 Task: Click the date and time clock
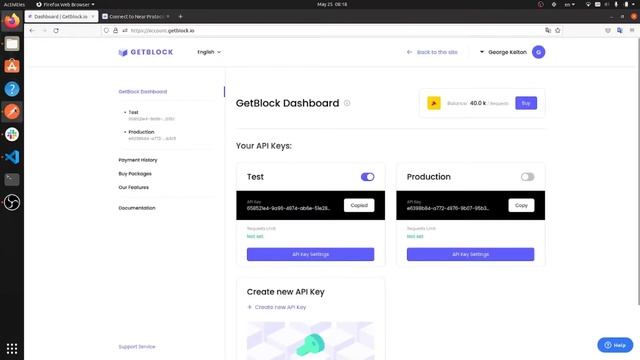pyautogui.click(x=332, y=4)
